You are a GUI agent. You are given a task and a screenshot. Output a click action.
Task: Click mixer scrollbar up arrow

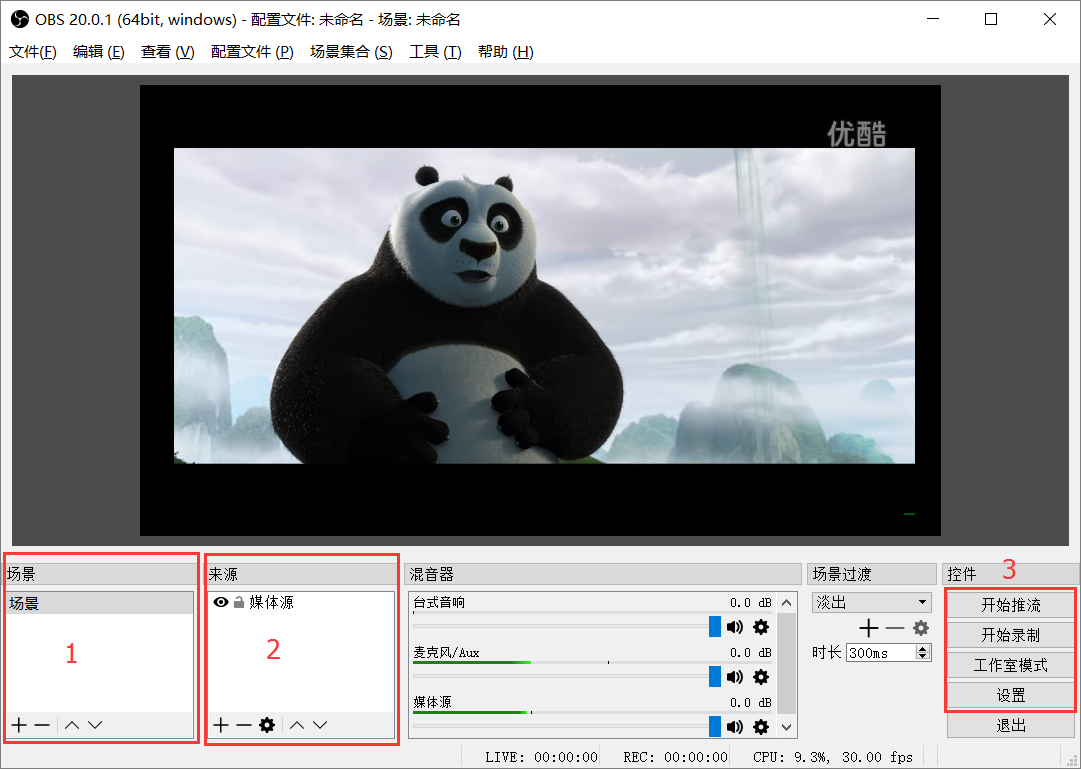[x=787, y=603]
